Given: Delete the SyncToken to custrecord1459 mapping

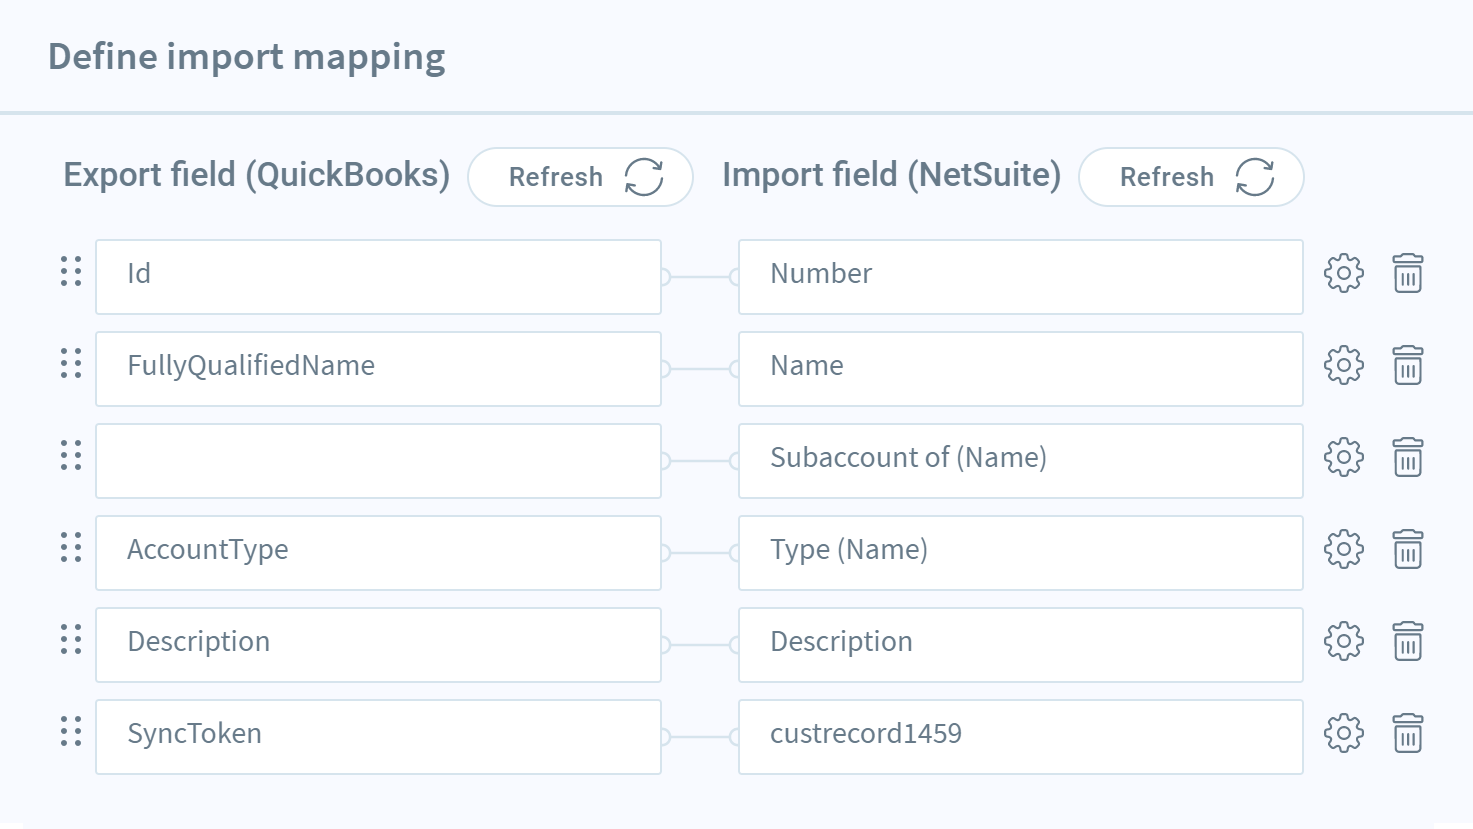Looking at the screenshot, I should [1408, 733].
